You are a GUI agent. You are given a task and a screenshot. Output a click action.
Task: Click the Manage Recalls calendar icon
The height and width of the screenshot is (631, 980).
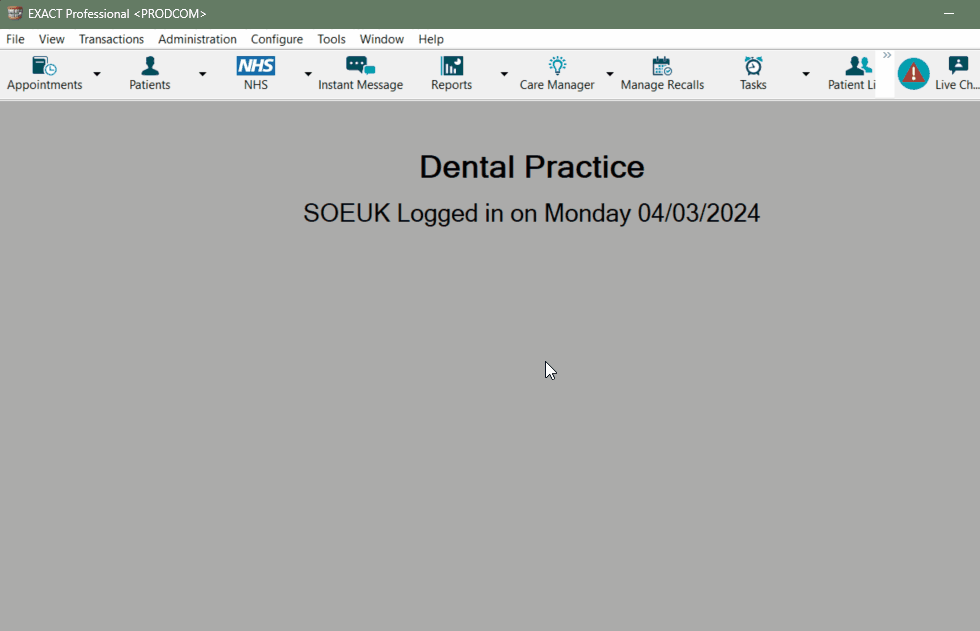point(662,67)
